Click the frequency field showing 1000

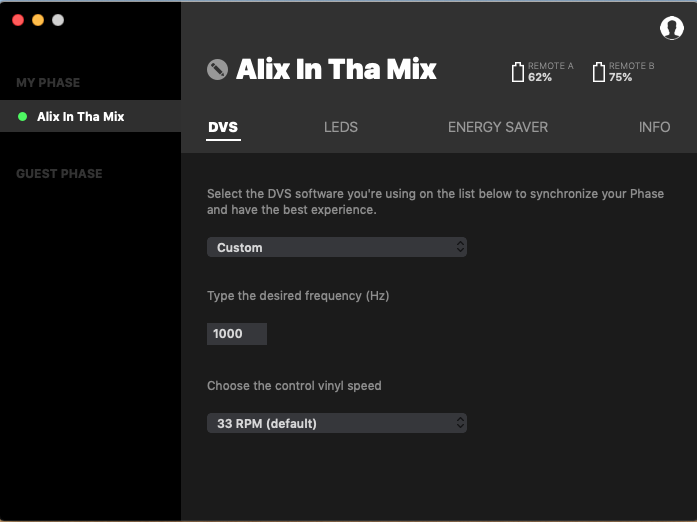click(x=237, y=334)
